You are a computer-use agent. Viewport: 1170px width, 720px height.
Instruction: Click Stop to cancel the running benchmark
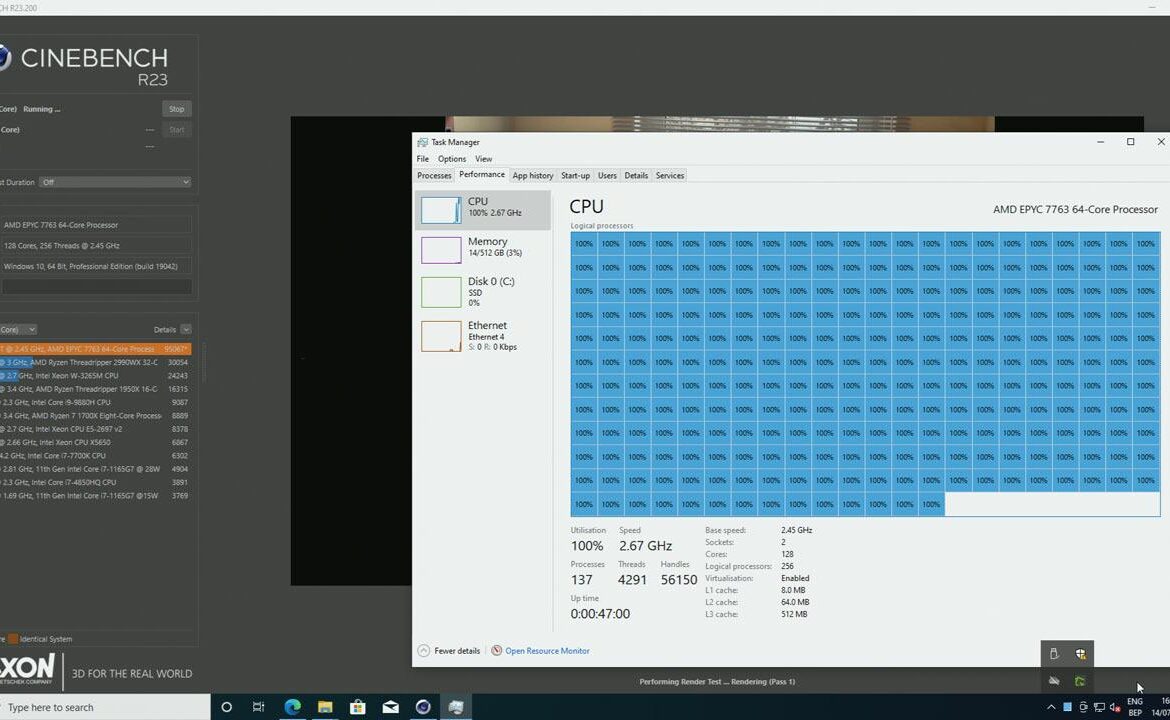(176, 108)
